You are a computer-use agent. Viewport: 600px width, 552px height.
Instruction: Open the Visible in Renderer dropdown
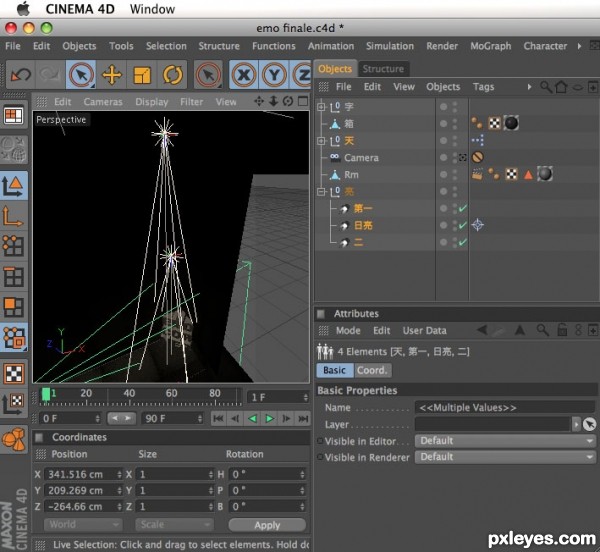[505, 457]
